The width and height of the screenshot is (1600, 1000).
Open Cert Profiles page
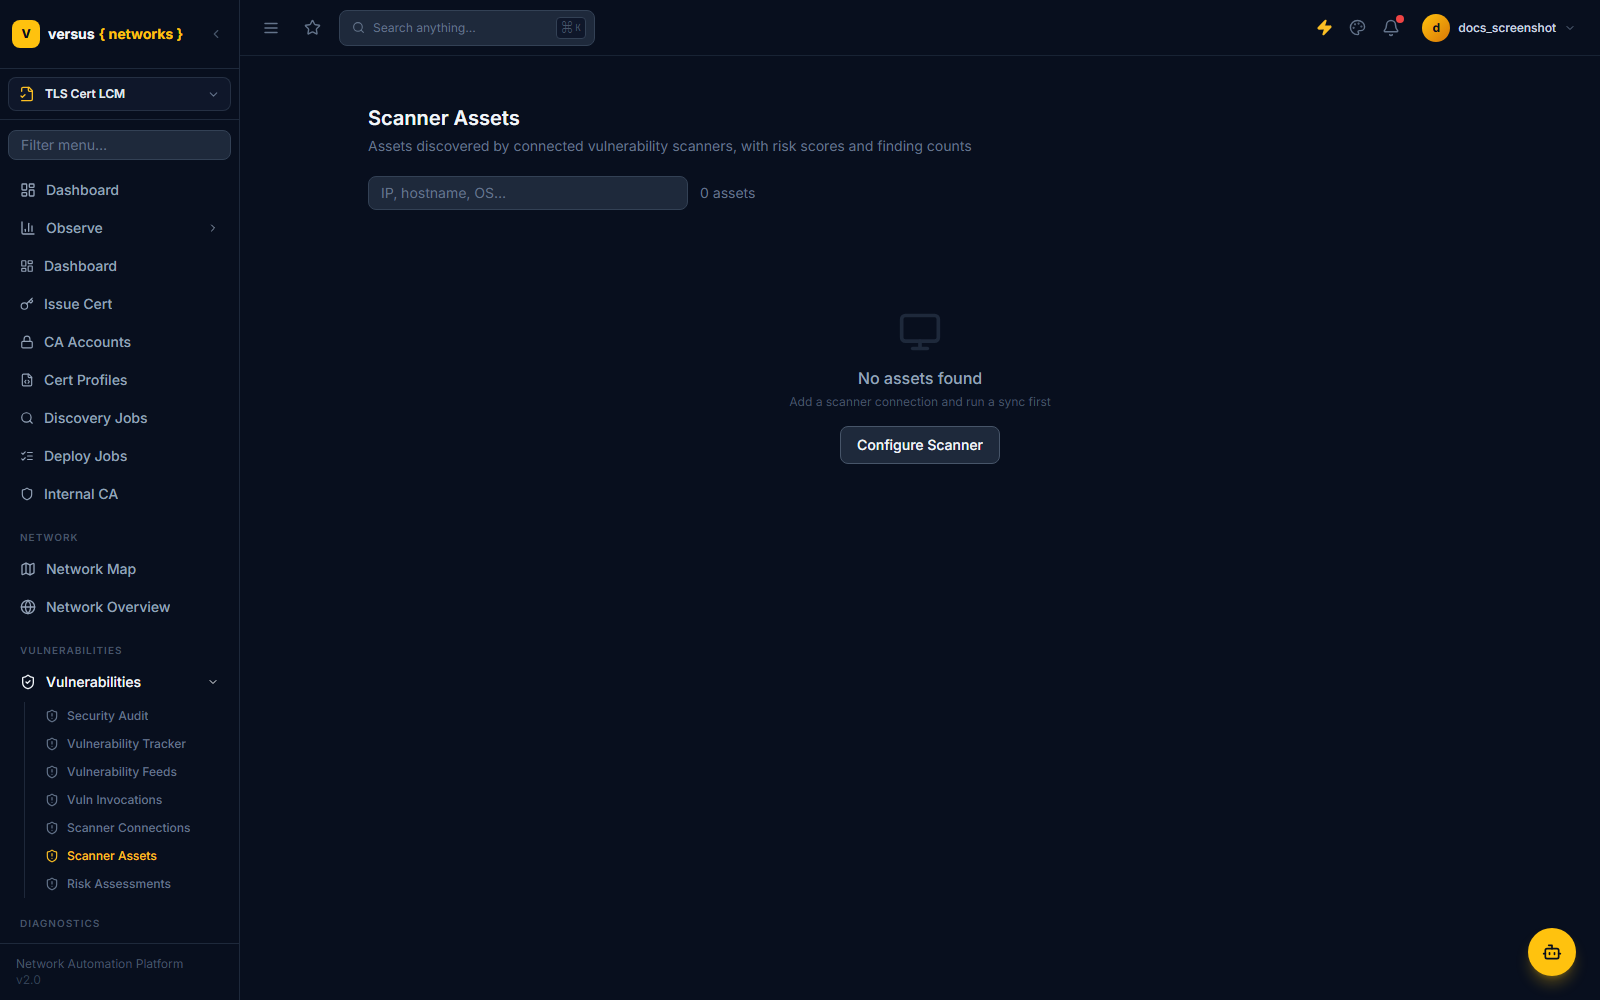(x=119, y=380)
